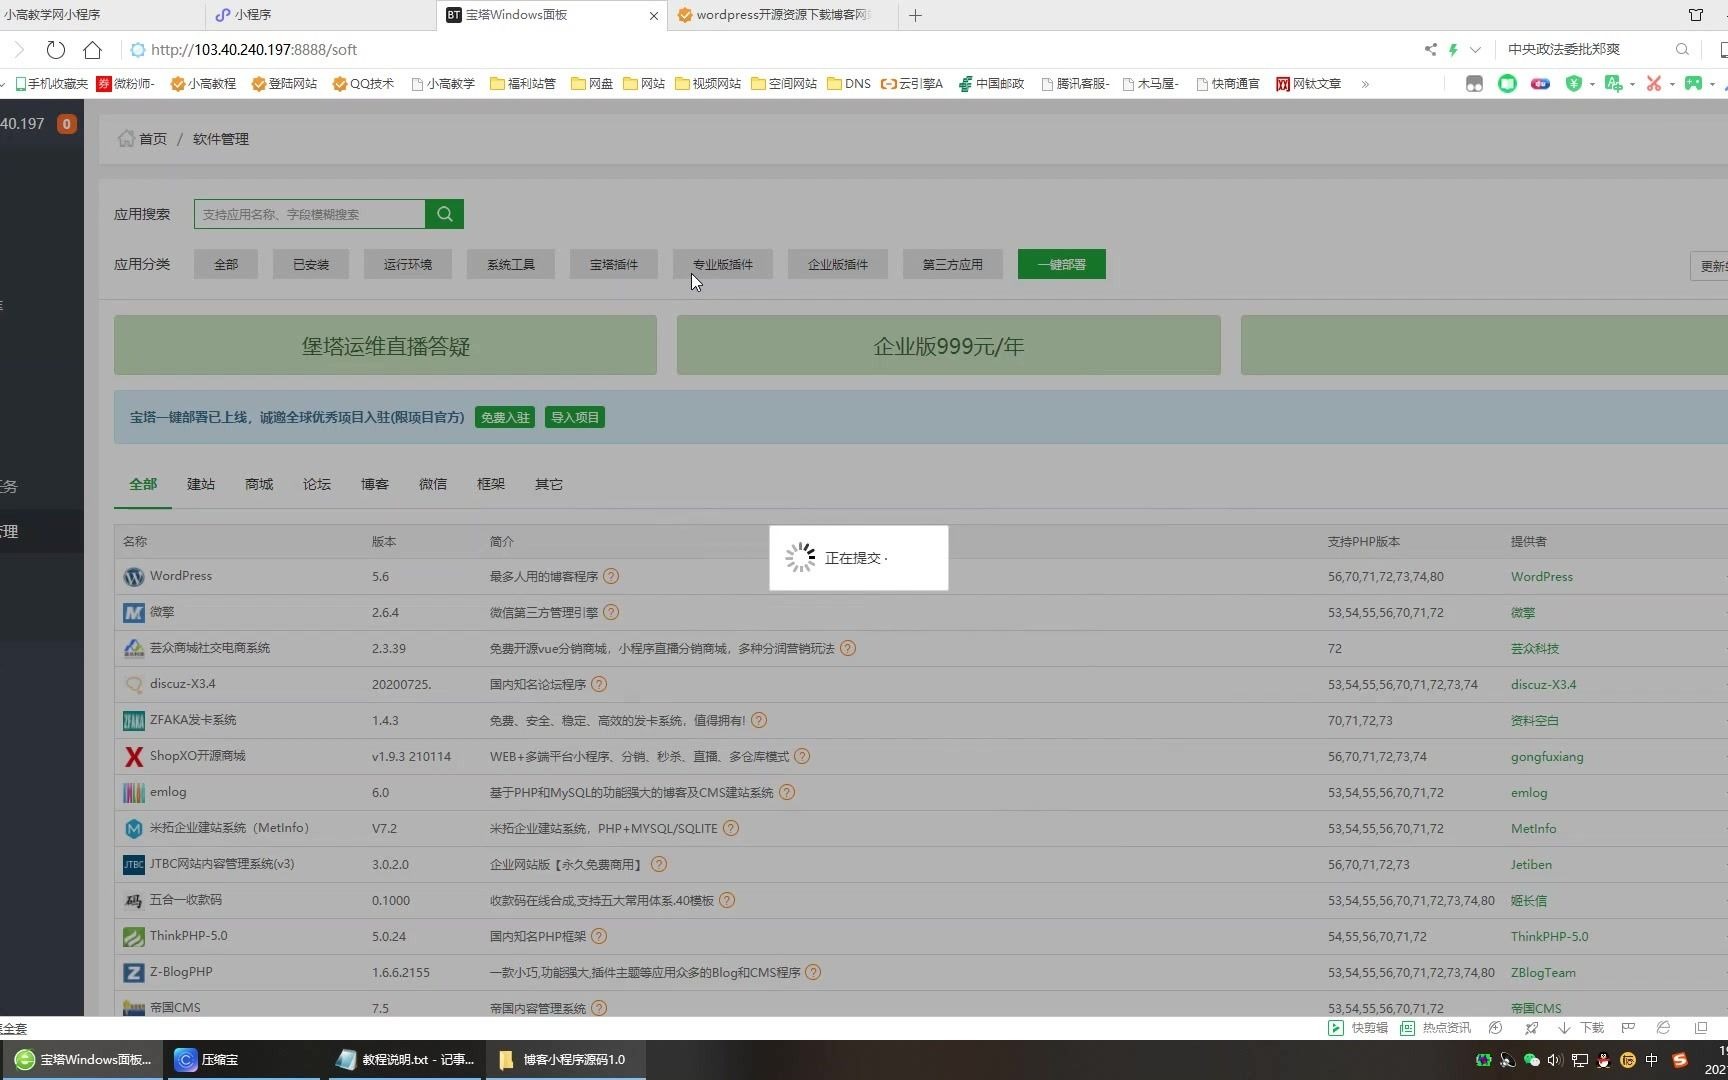Switch to 小高教学网小程序 browser tab

(100, 15)
